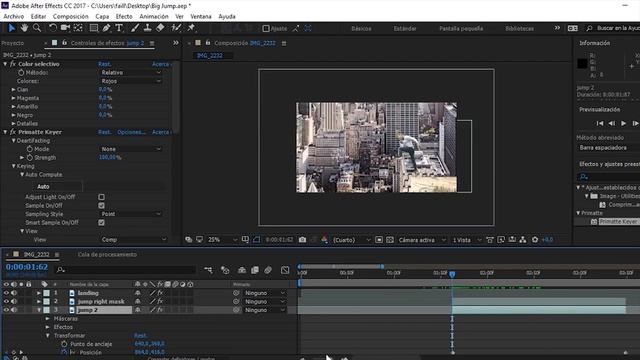Screen dimensions: 640x360
Task: Enable motion blur for timeline layers
Action: (x=268, y=270)
